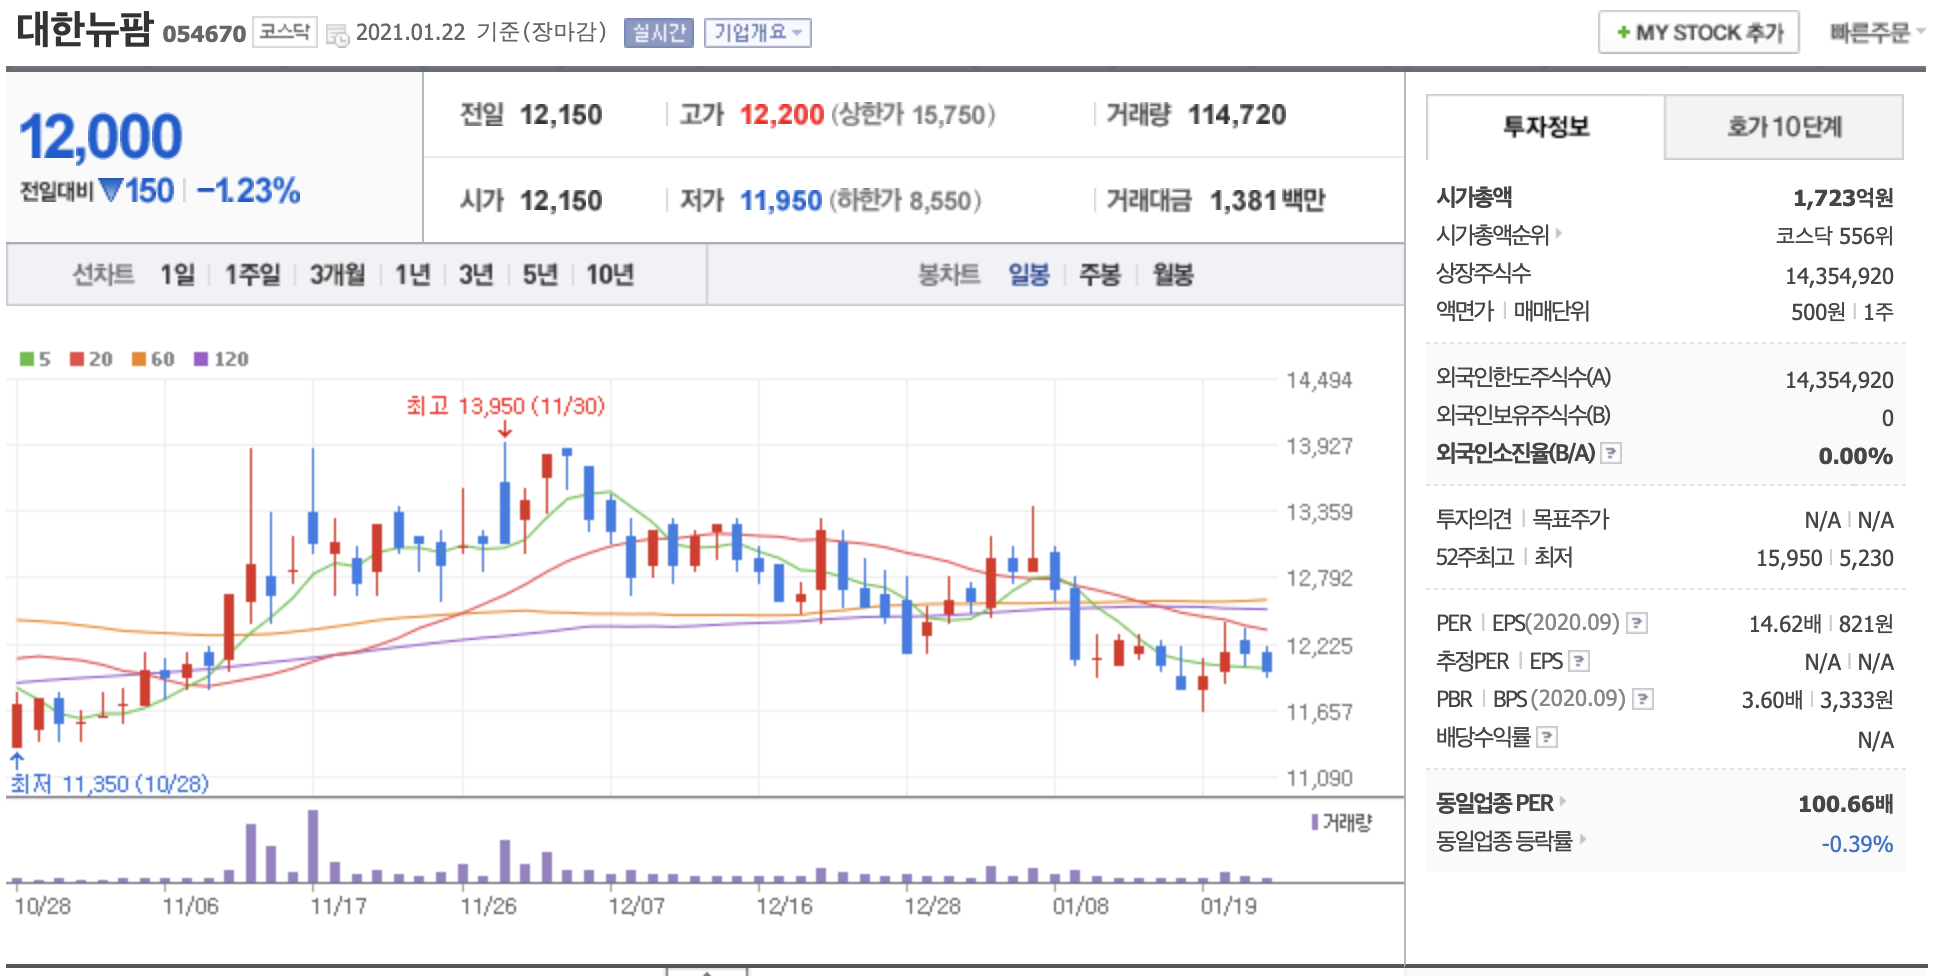
Task: Click the calendar icon beside the date
Action: pos(338,35)
